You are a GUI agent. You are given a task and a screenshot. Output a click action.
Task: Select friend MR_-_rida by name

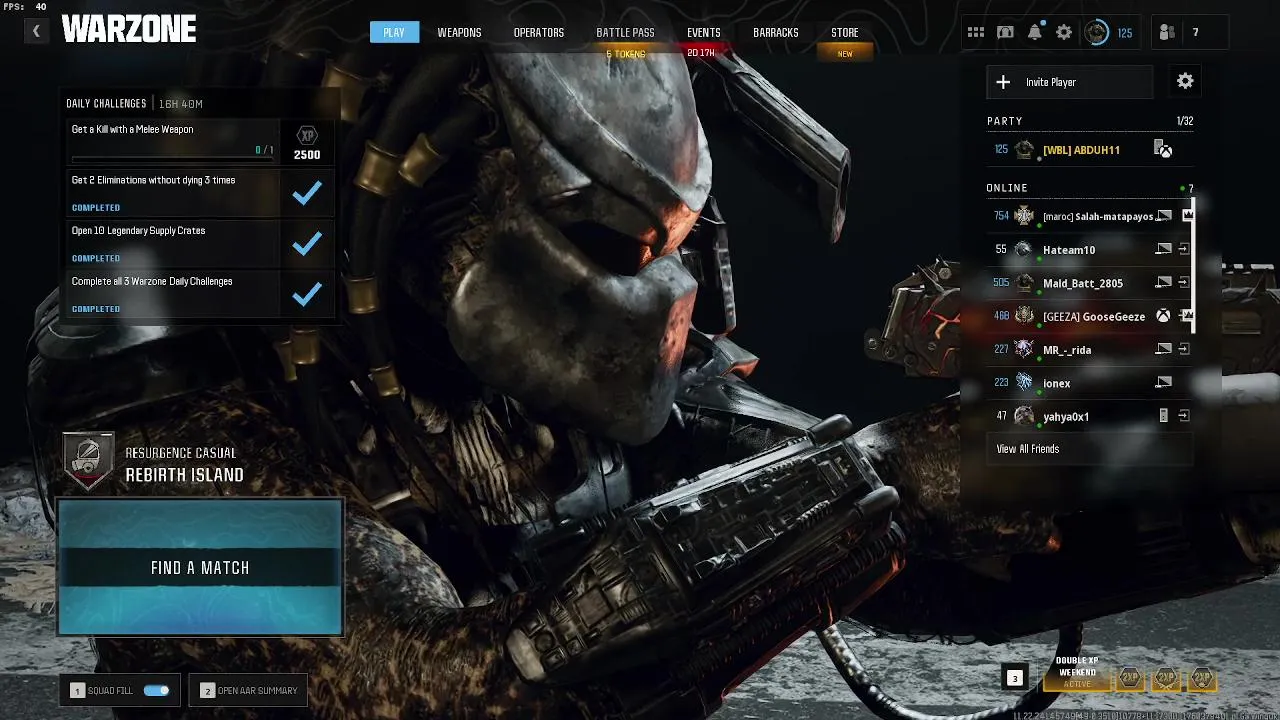click(1067, 350)
